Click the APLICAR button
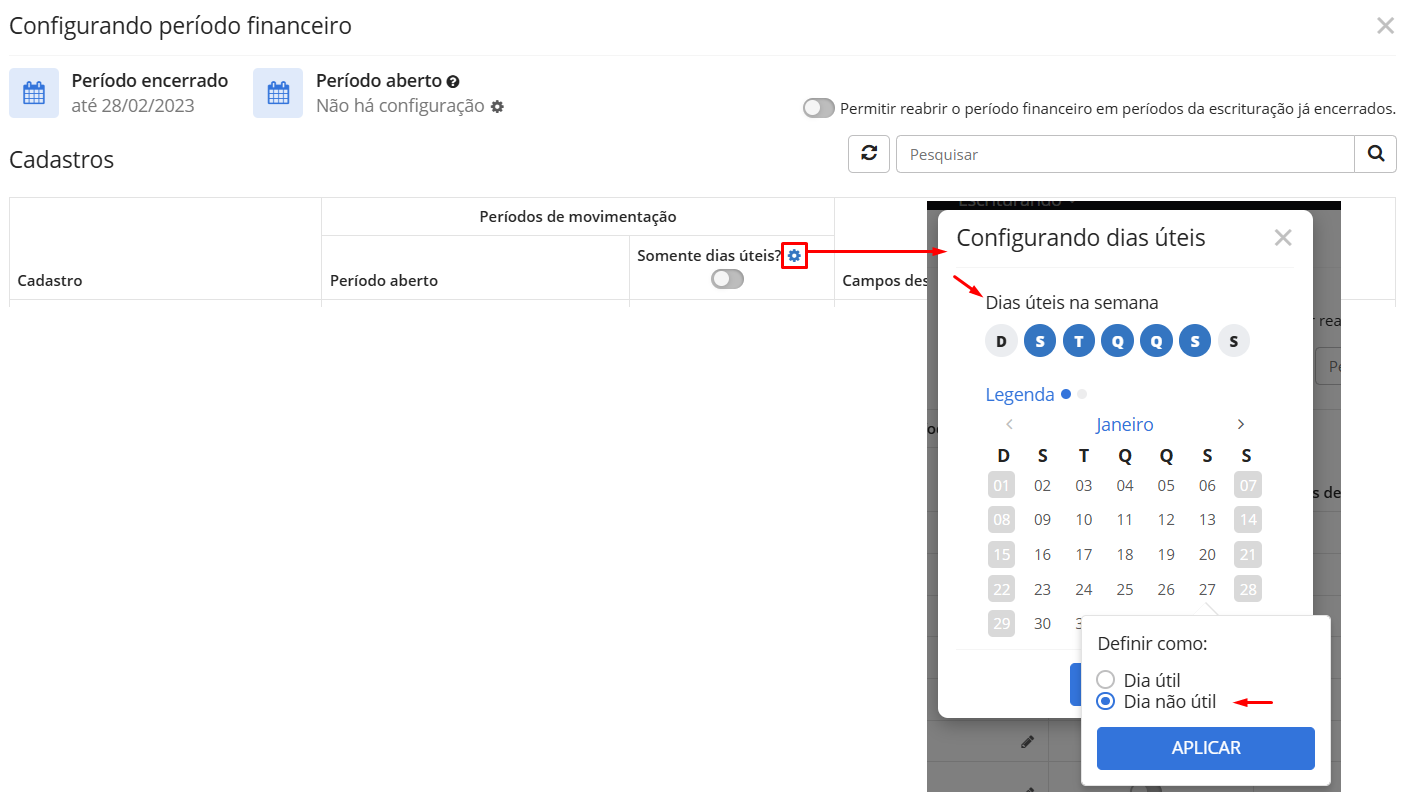Screen dimensions: 1405x803 coord(1206,748)
